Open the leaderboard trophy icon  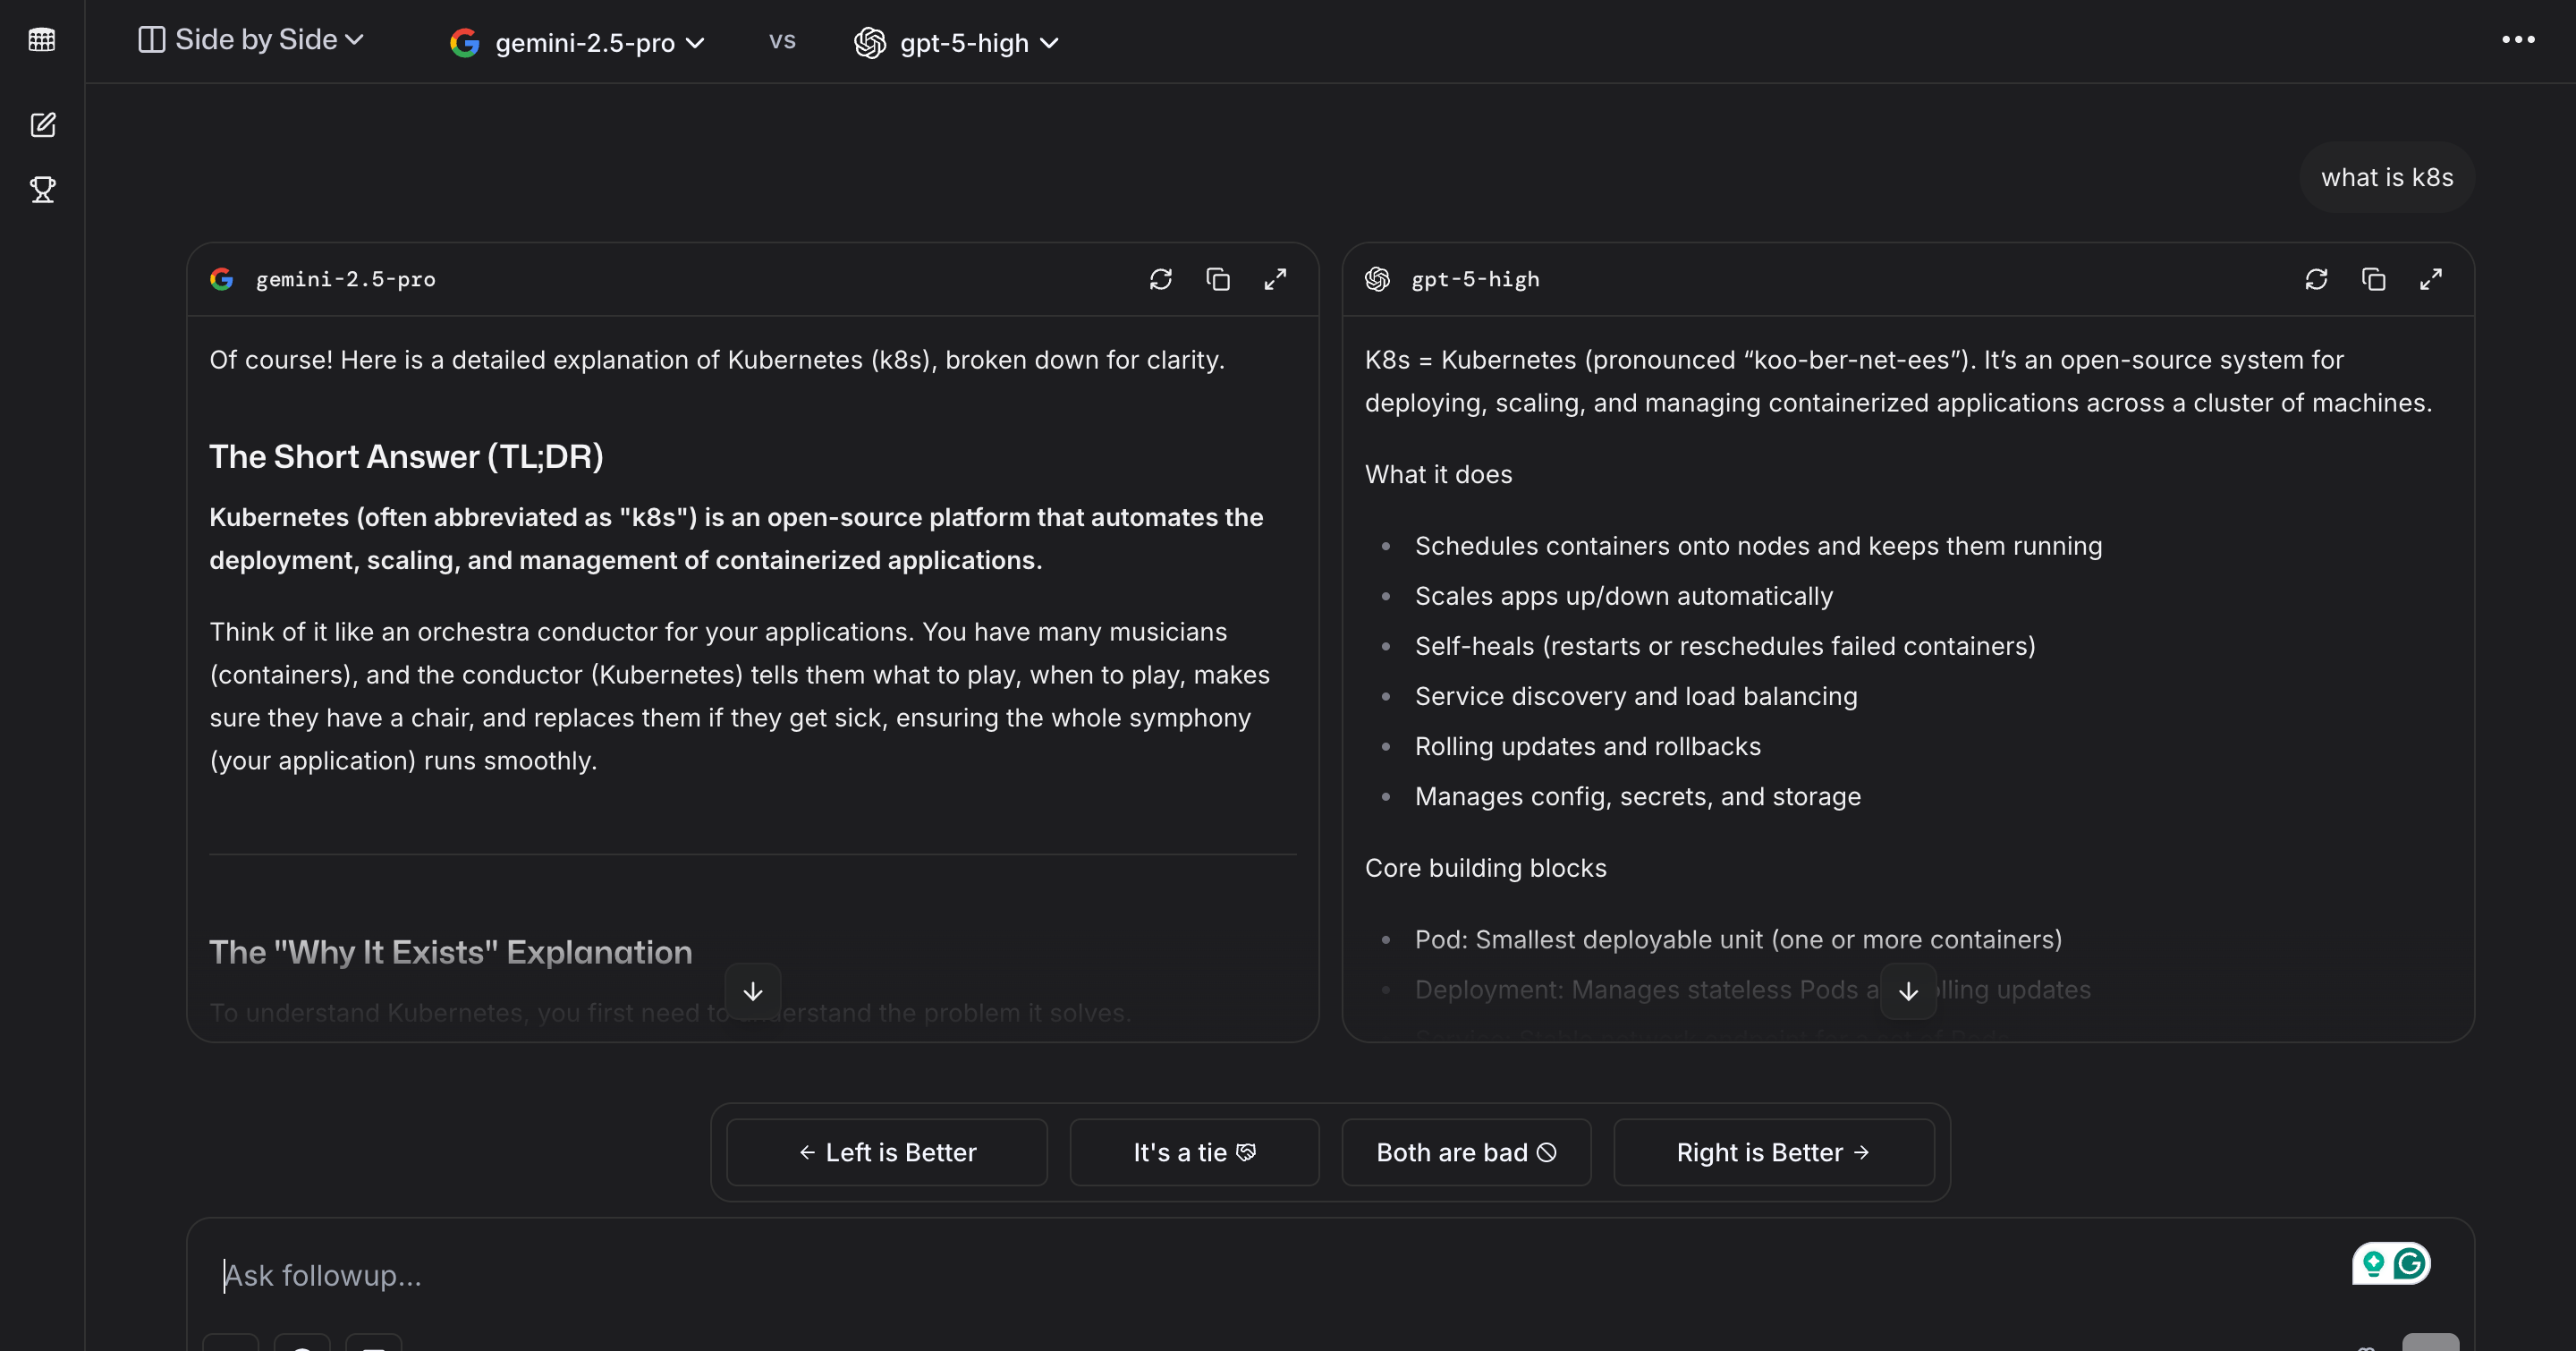tap(42, 190)
